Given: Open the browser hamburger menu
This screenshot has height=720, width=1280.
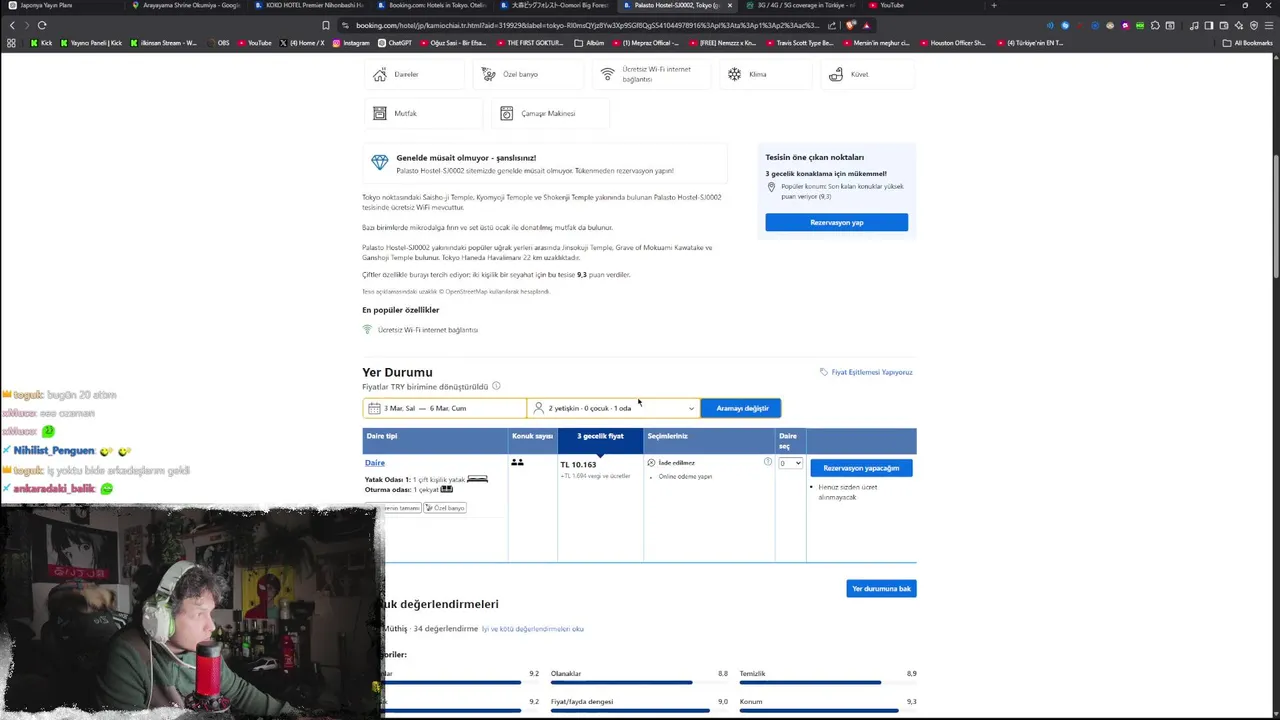Looking at the screenshot, I should (1269, 25).
